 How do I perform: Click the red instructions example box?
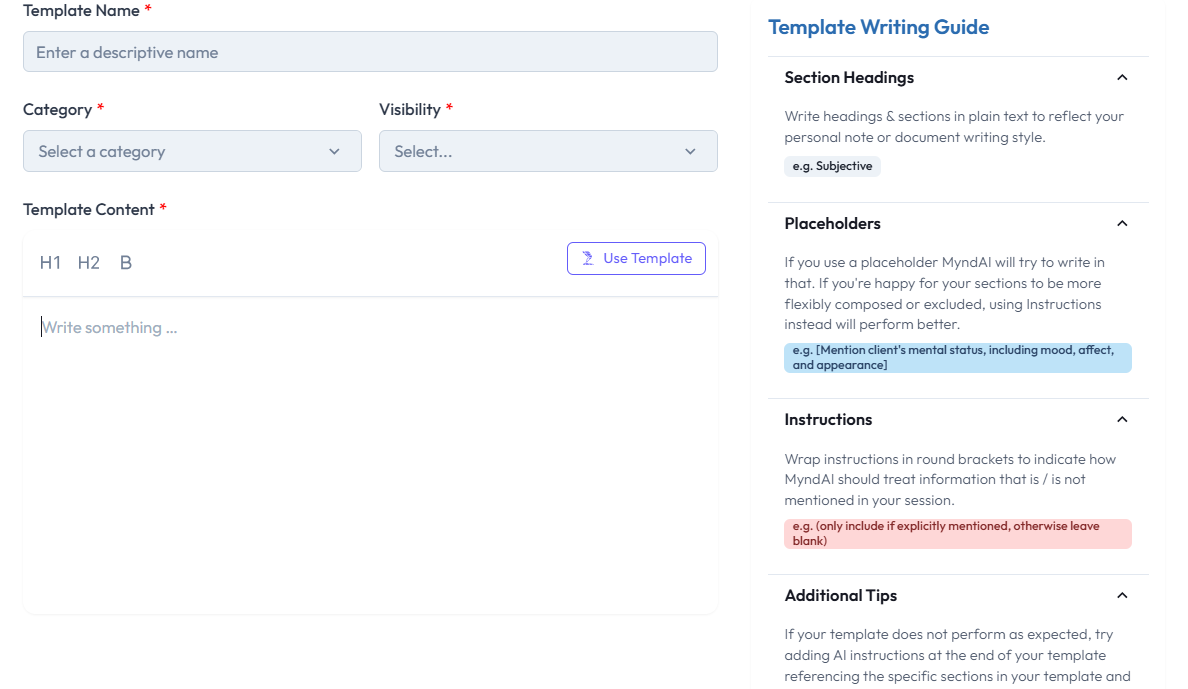click(957, 534)
